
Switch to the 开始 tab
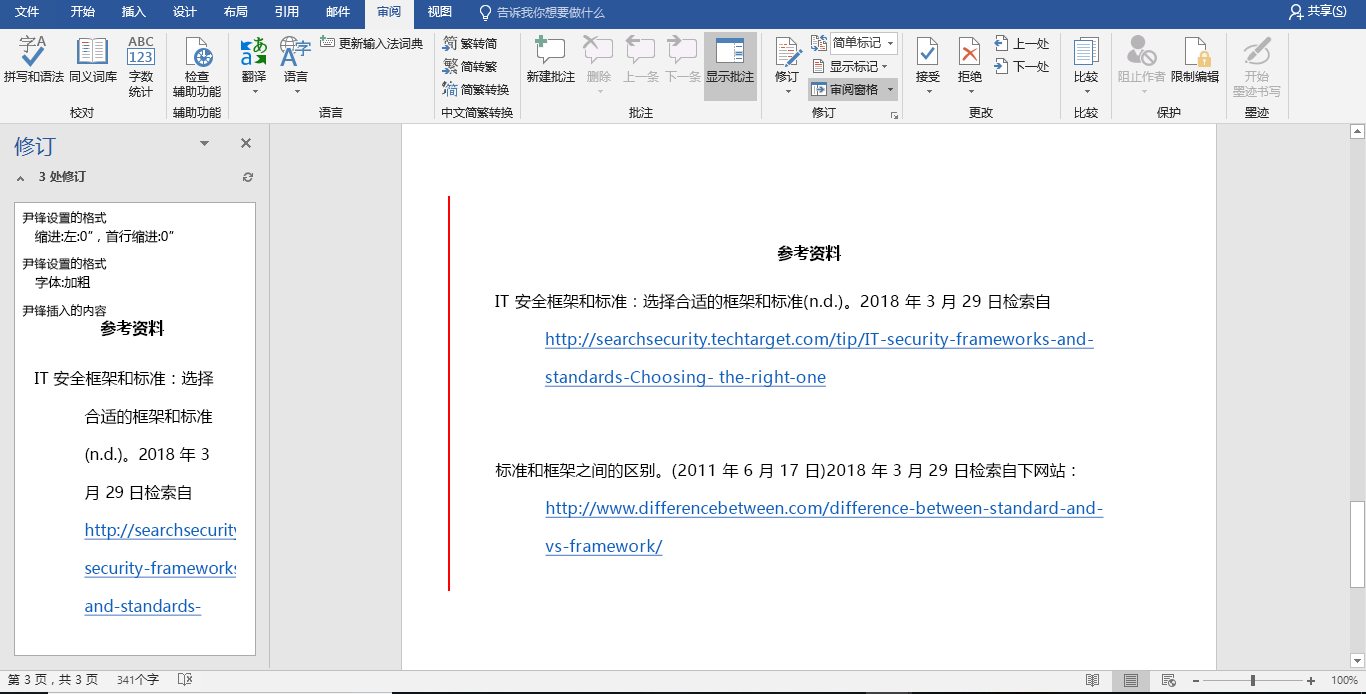83,12
